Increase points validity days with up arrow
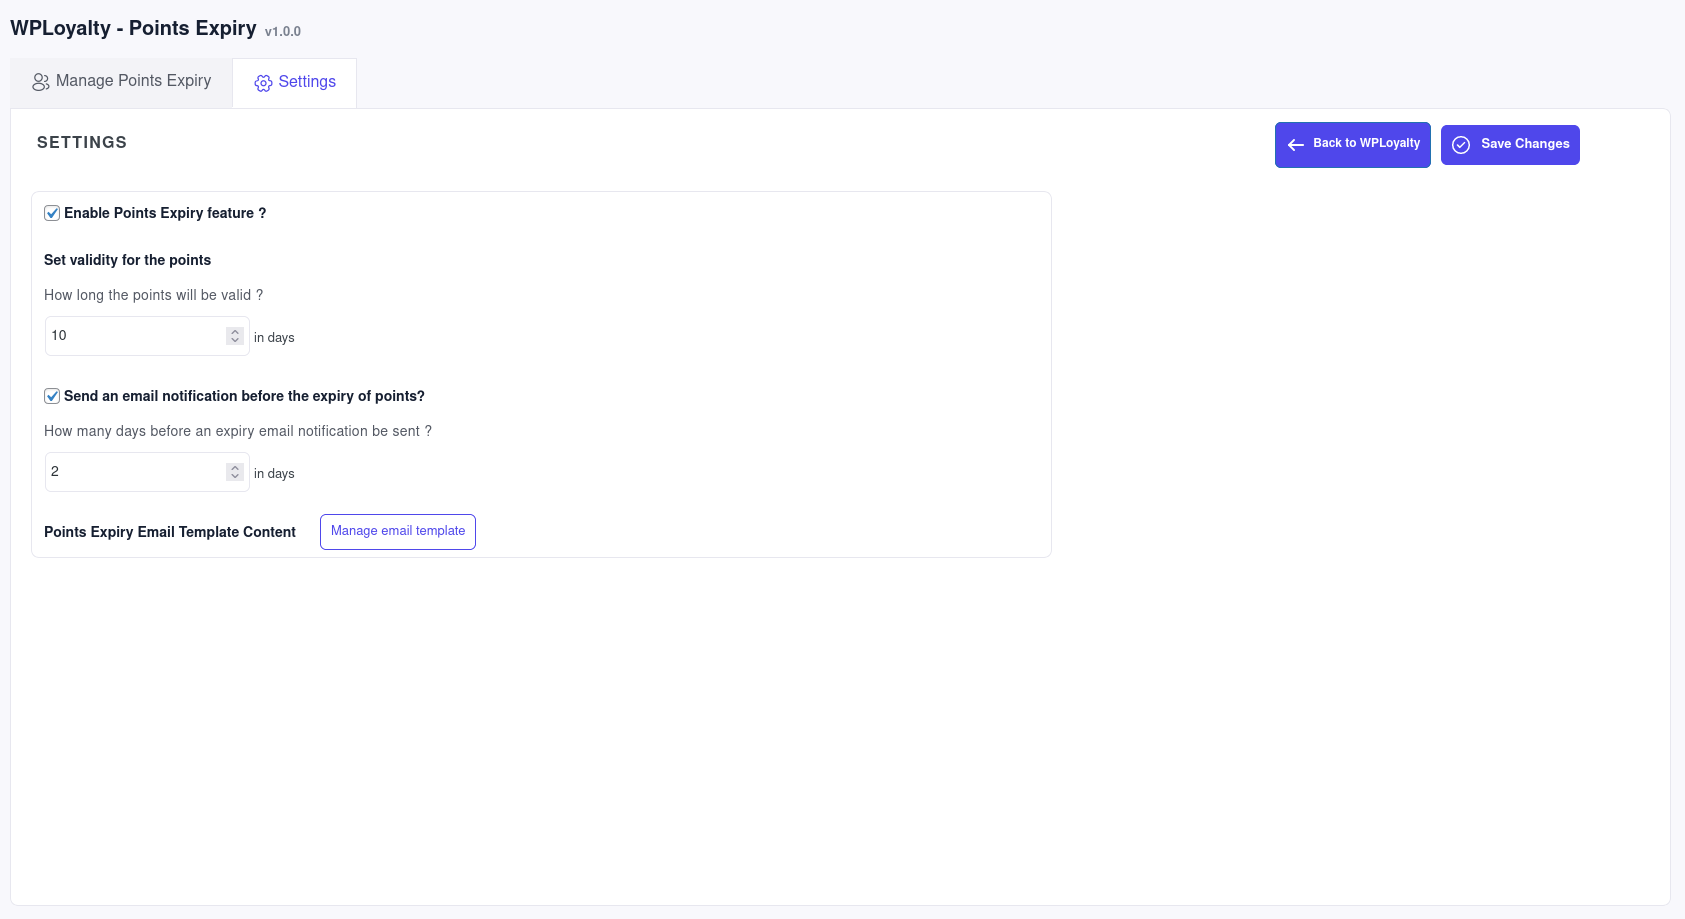The height and width of the screenshot is (919, 1685). click(235, 332)
